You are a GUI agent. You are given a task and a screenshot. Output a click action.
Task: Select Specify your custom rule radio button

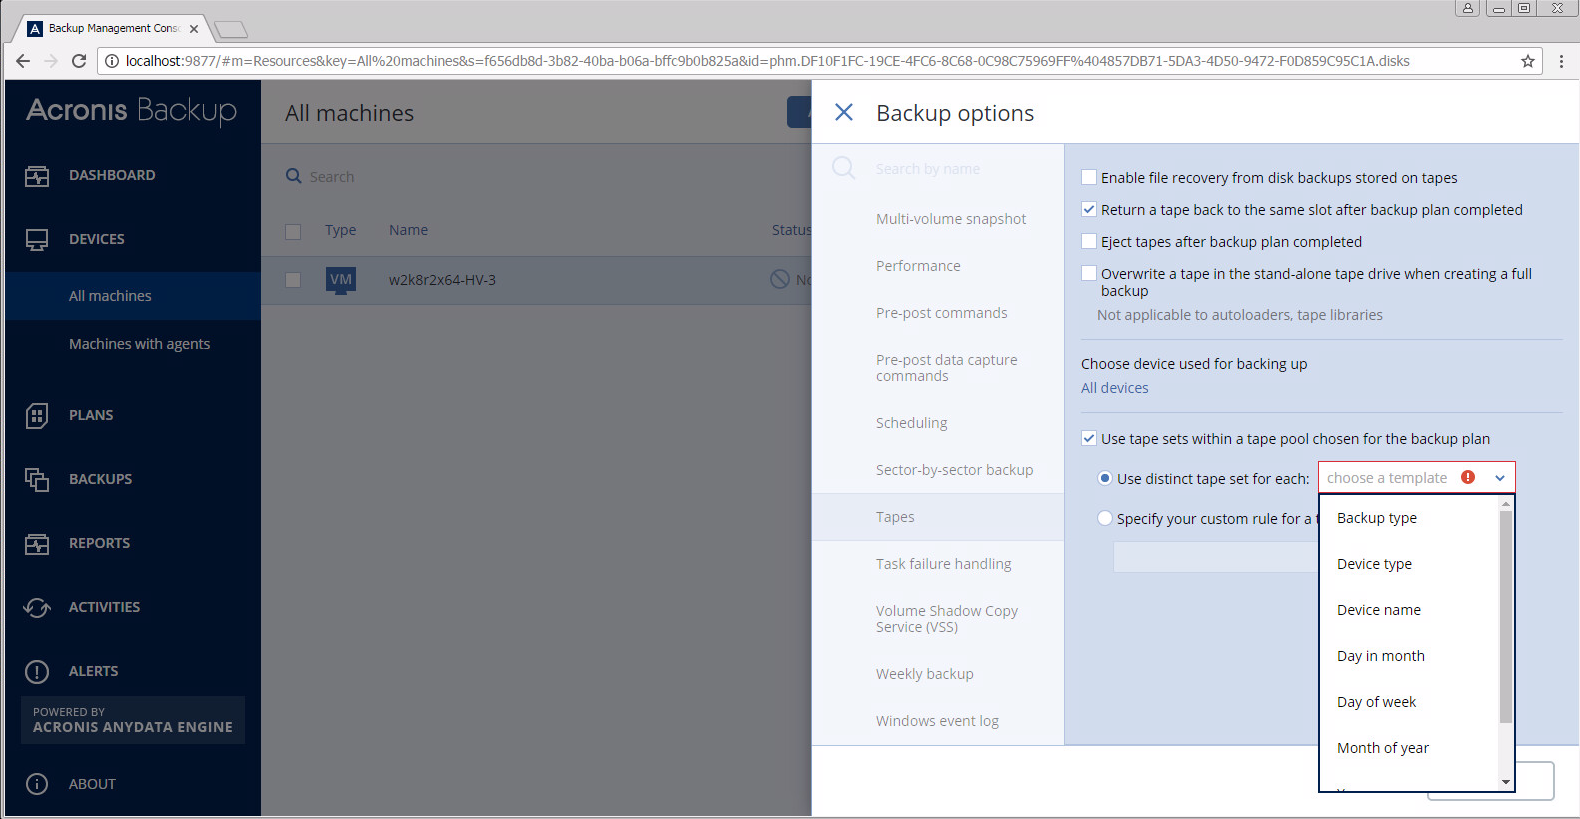point(1105,518)
